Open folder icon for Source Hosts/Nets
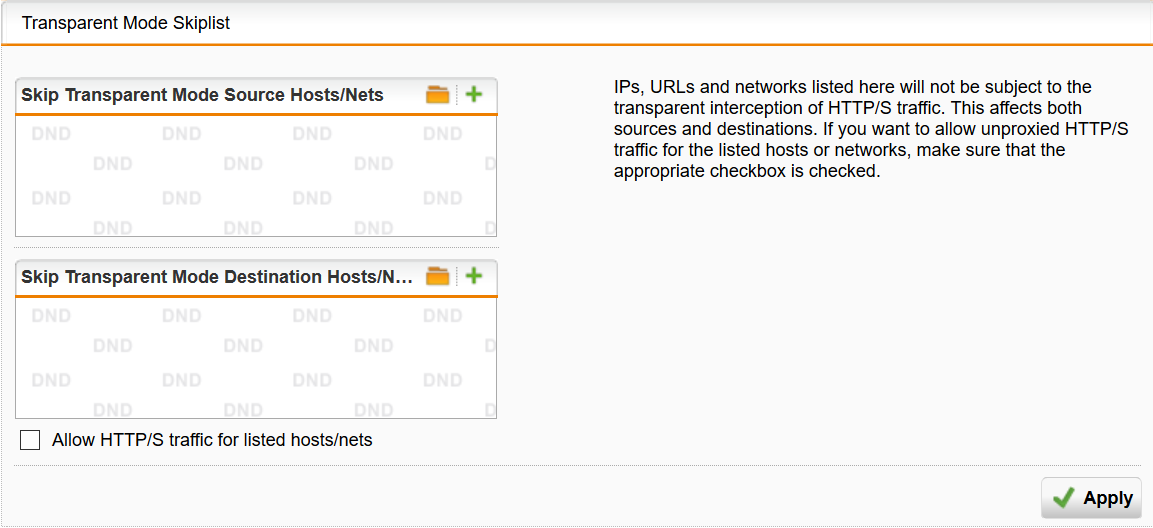 (437, 95)
